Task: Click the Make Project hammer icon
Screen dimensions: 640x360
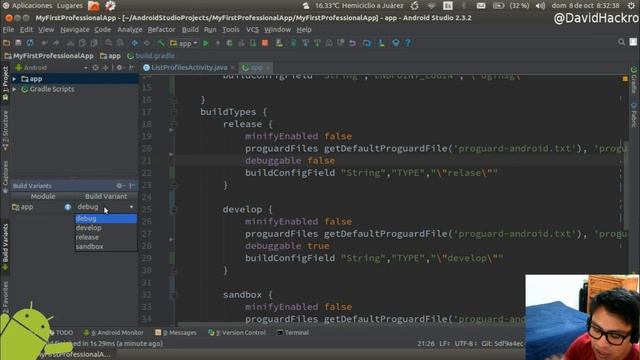Action: pos(161,43)
